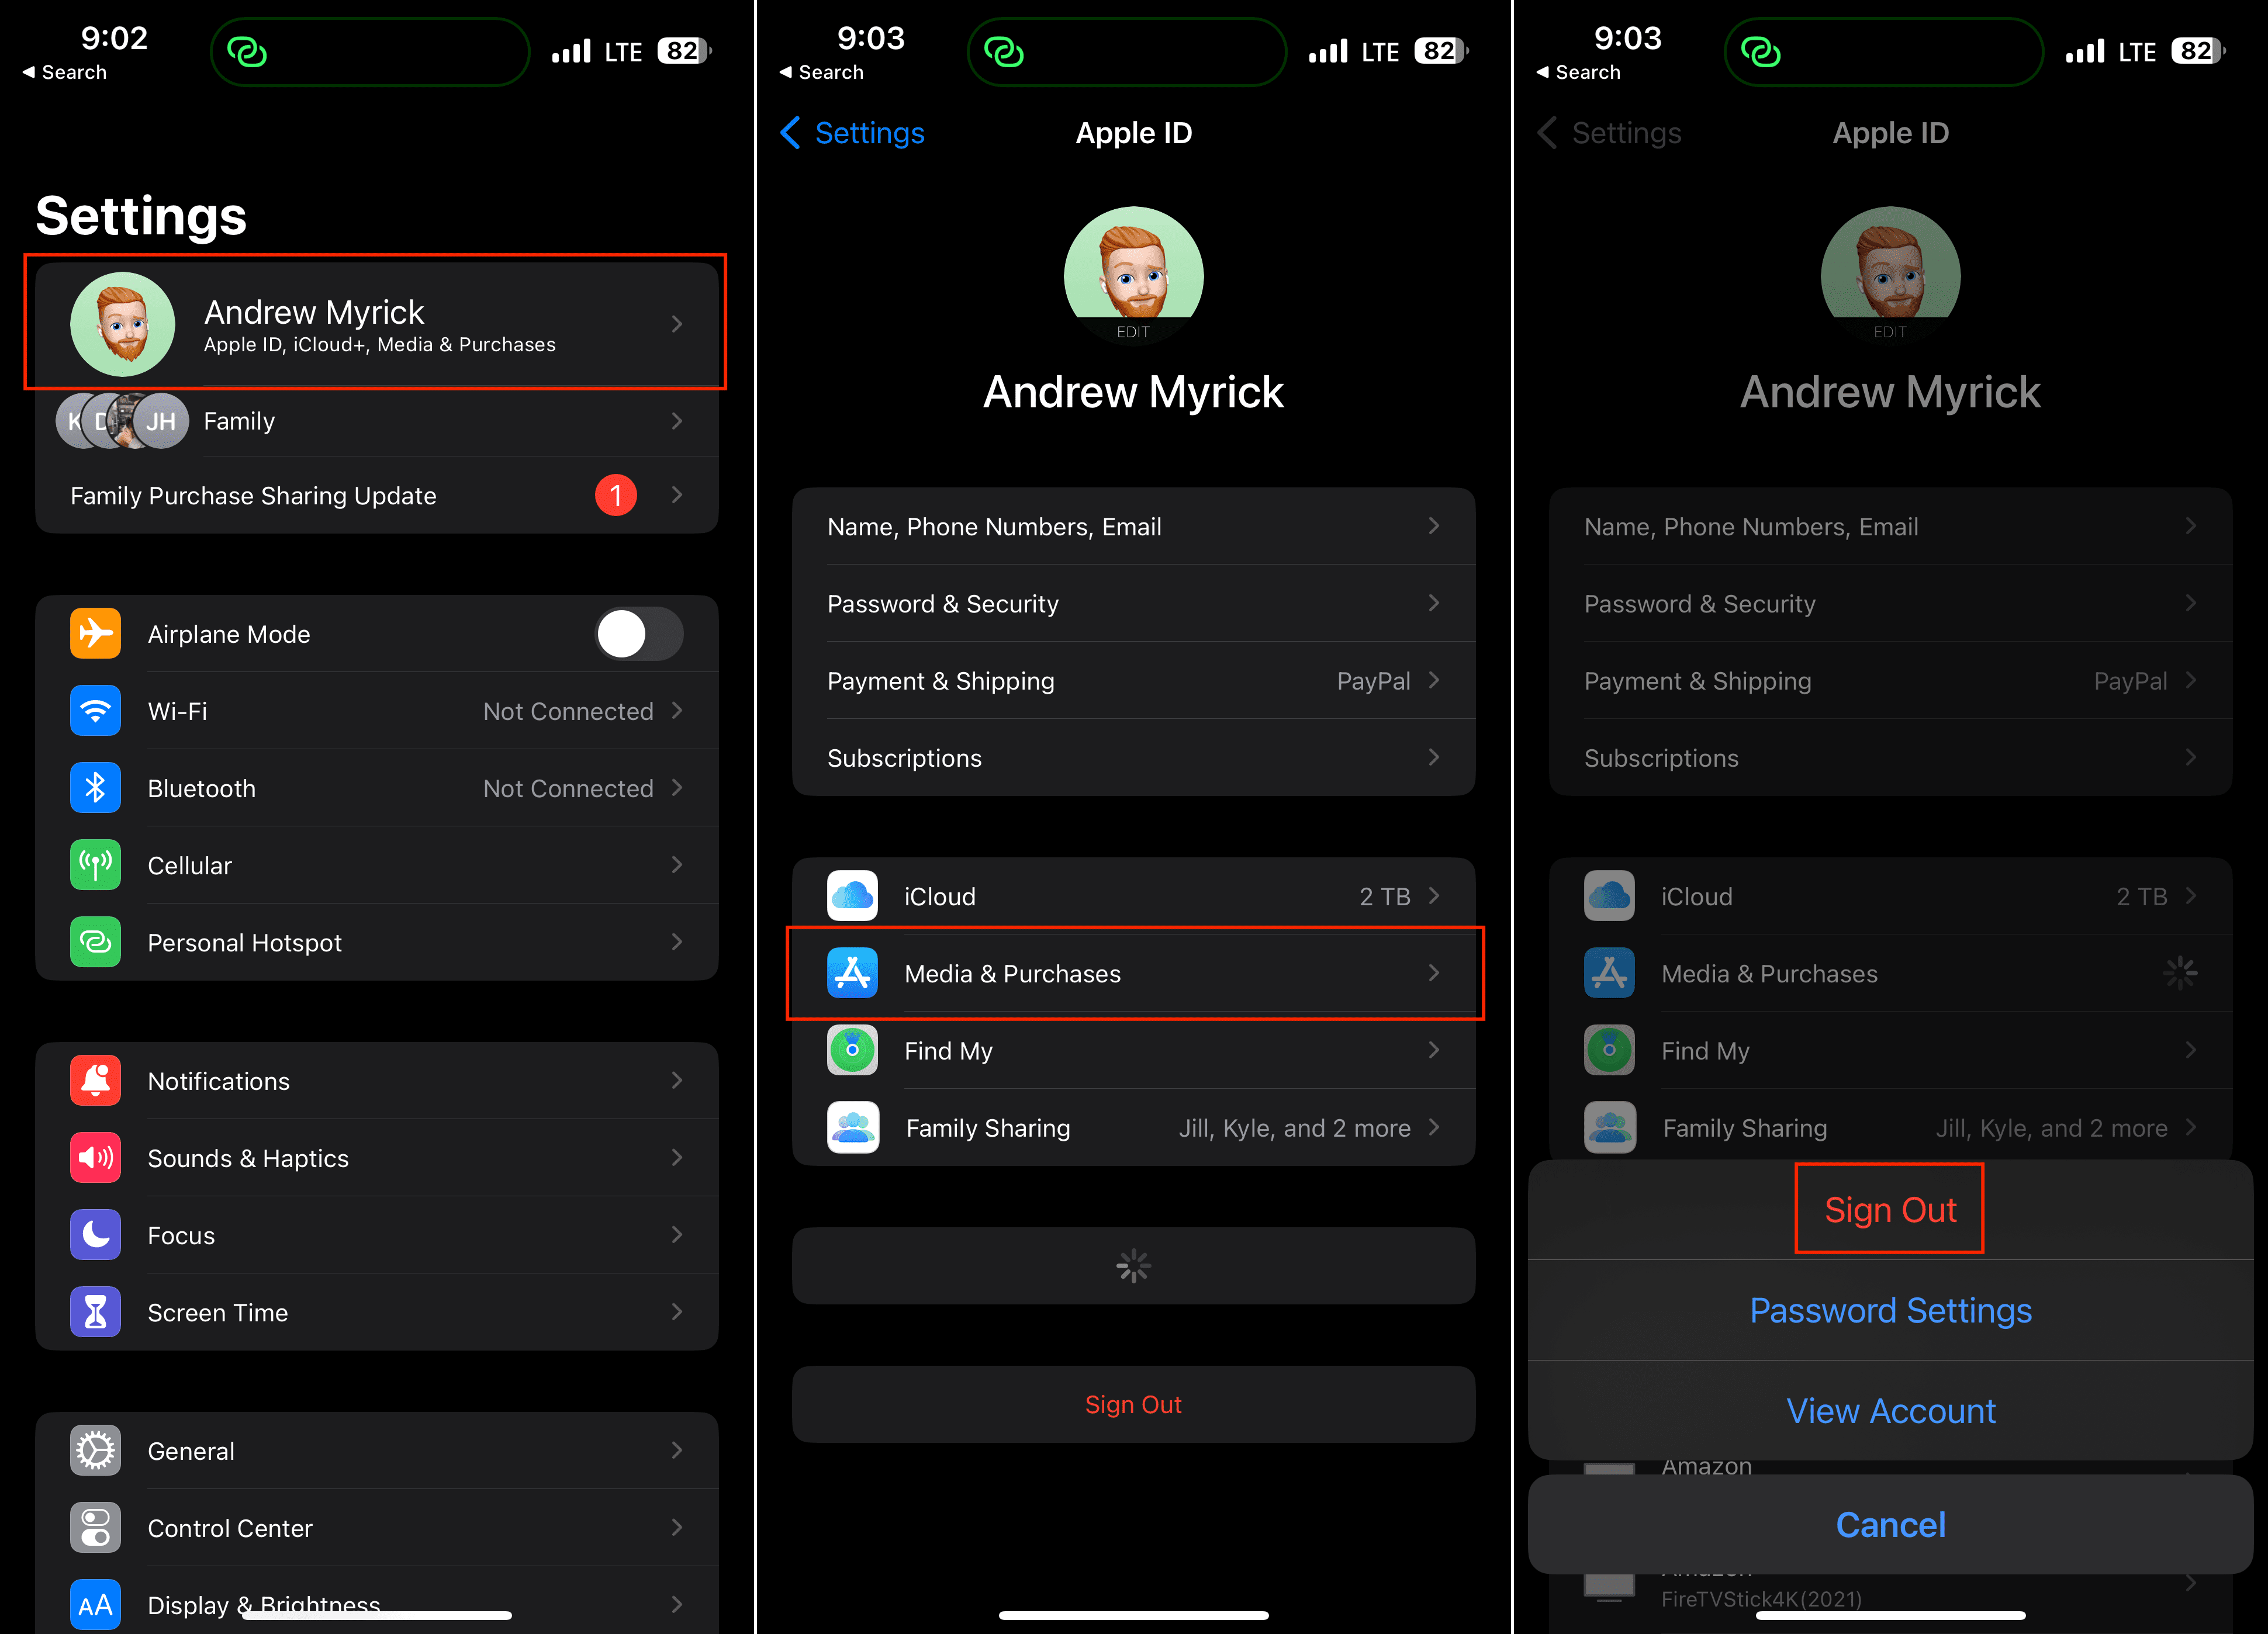The image size is (2268, 1634).
Task: Tap the "Sounds & Haptics" label
Action: pos(248,1158)
